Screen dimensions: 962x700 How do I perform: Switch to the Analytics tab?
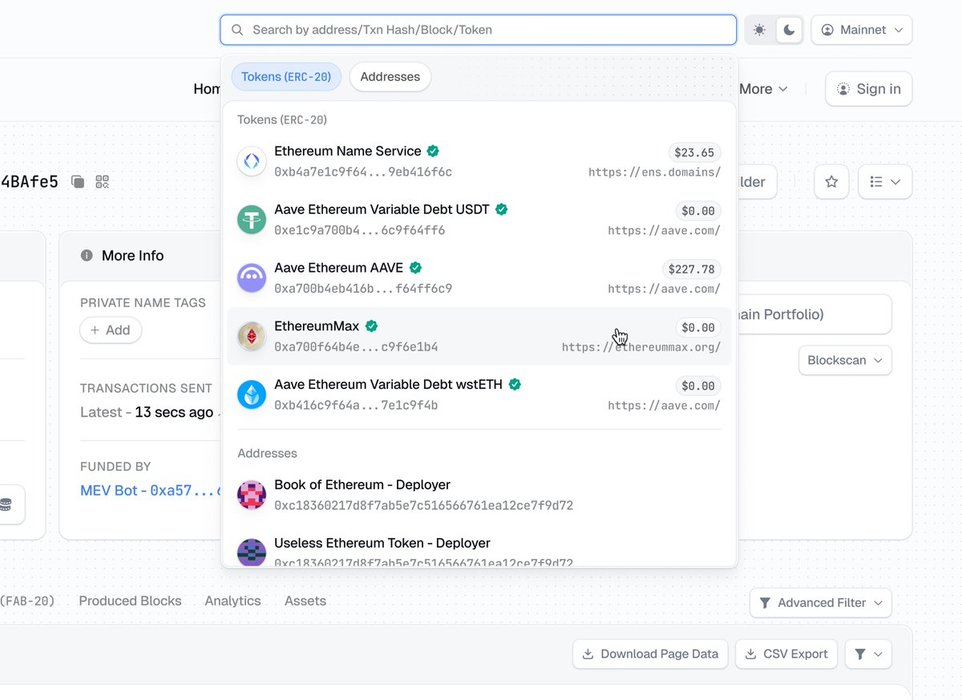point(233,601)
